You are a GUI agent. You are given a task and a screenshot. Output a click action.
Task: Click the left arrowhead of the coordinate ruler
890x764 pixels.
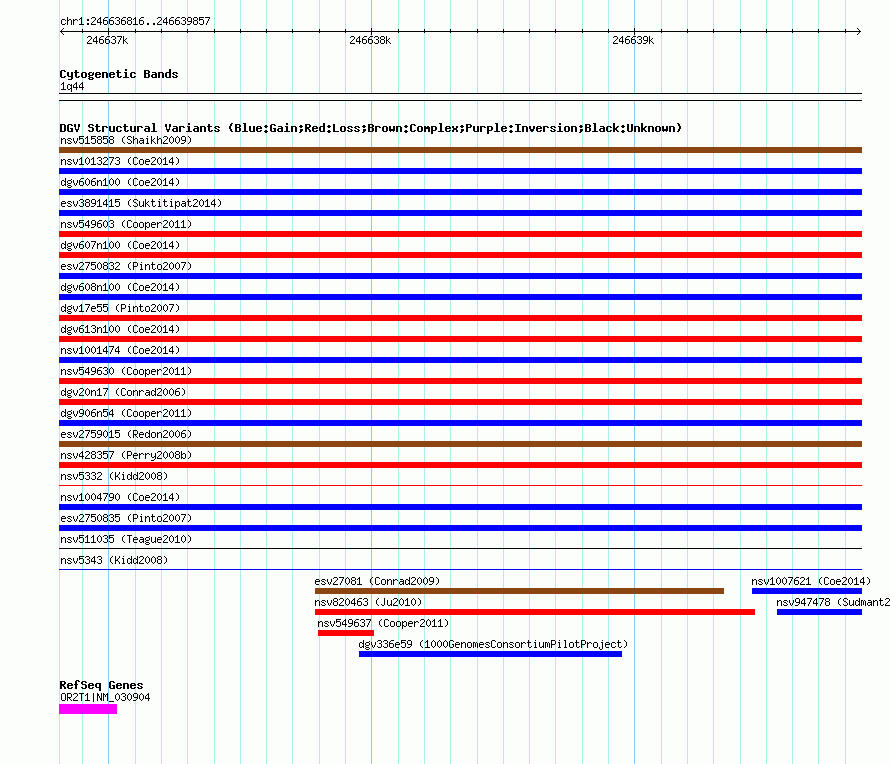pos(62,32)
